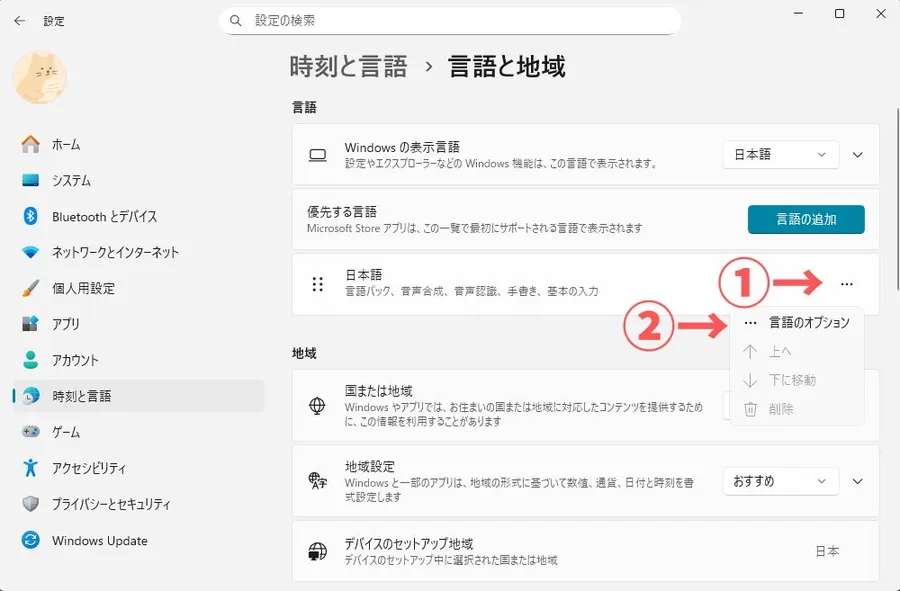This screenshot has height=591, width=900.
Task: Select アクセシビリティ in the sidebar
Action: pyautogui.click(x=88, y=468)
